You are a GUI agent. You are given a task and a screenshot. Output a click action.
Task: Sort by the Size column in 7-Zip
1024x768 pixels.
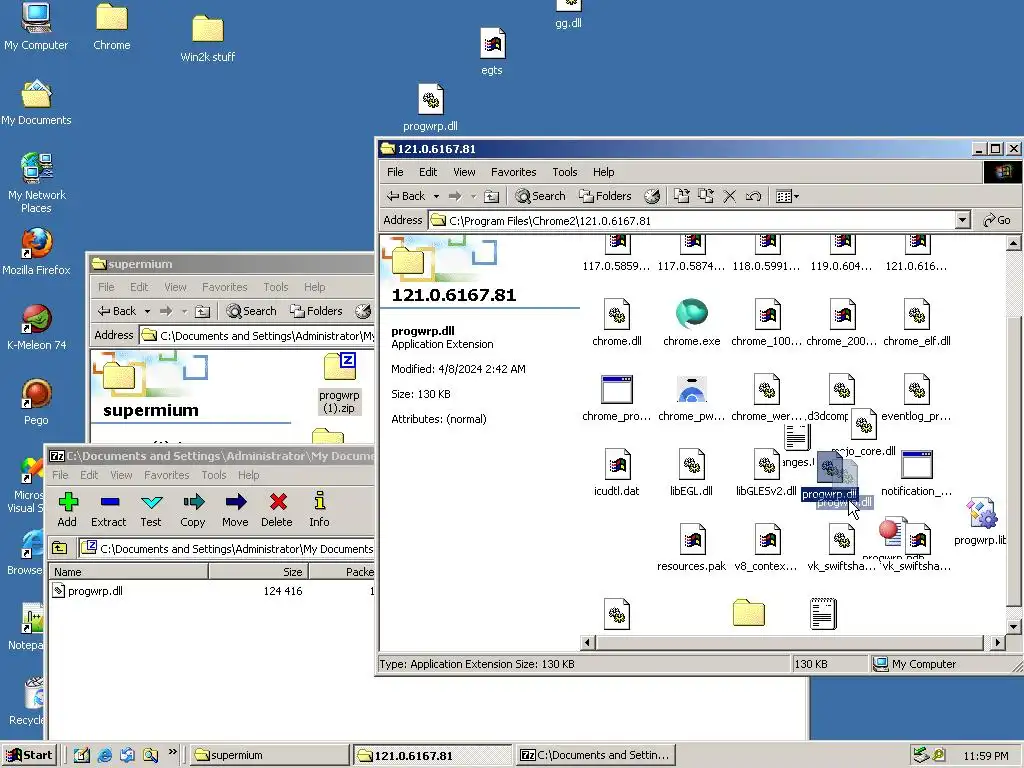click(259, 571)
